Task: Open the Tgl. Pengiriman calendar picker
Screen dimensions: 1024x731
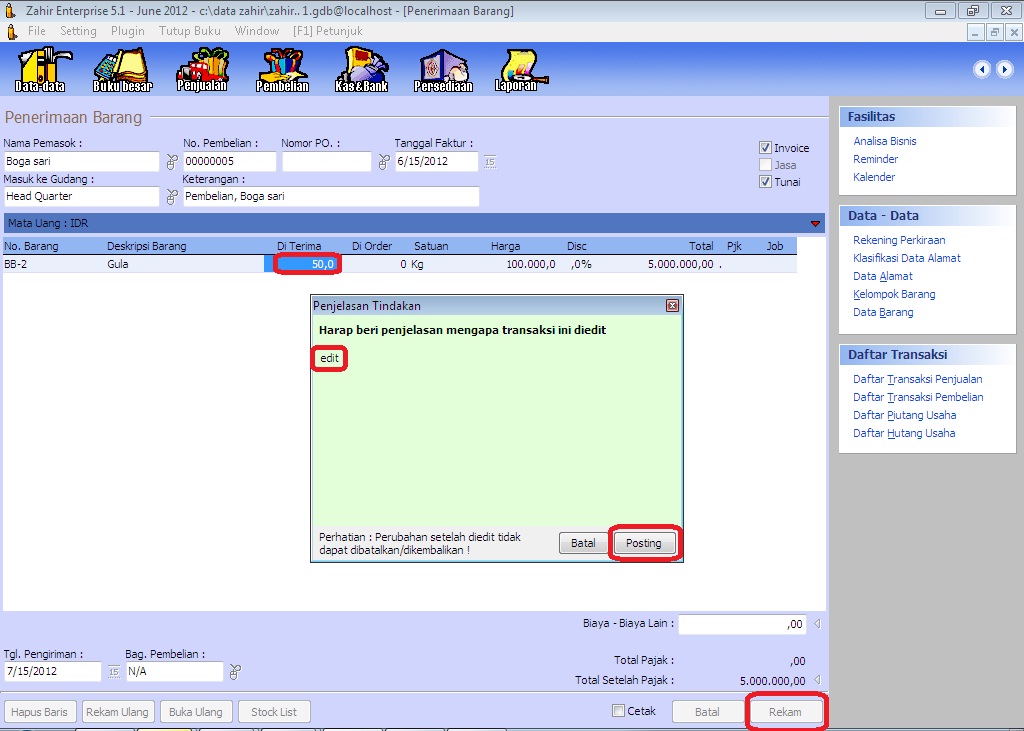Action: click(x=113, y=672)
